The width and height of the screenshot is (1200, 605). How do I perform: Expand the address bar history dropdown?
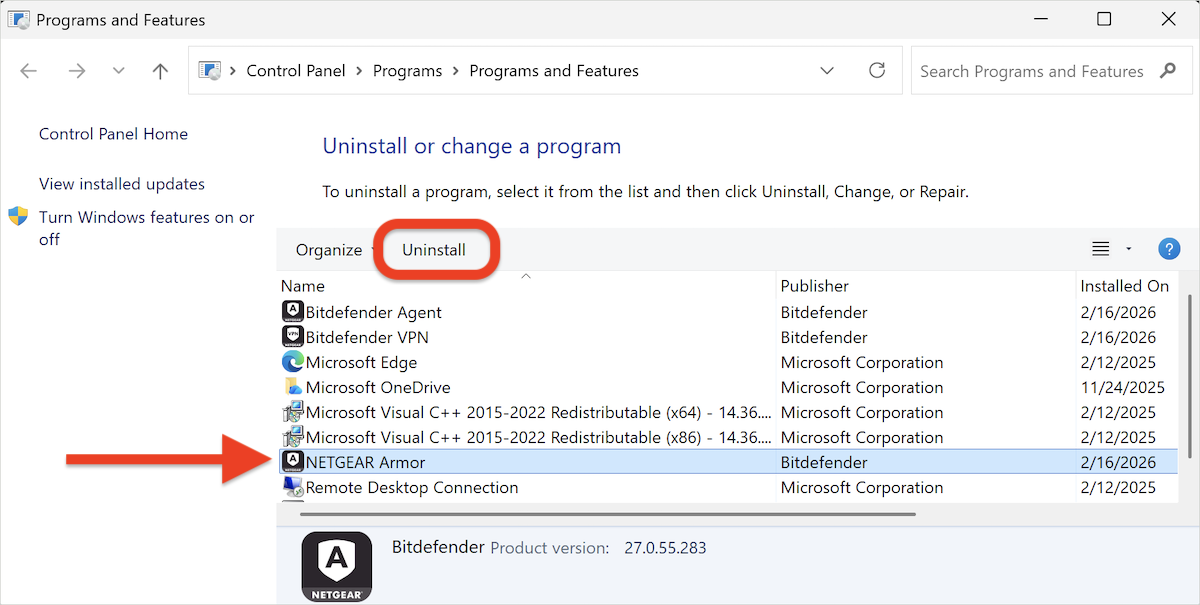pyautogui.click(x=827, y=70)
